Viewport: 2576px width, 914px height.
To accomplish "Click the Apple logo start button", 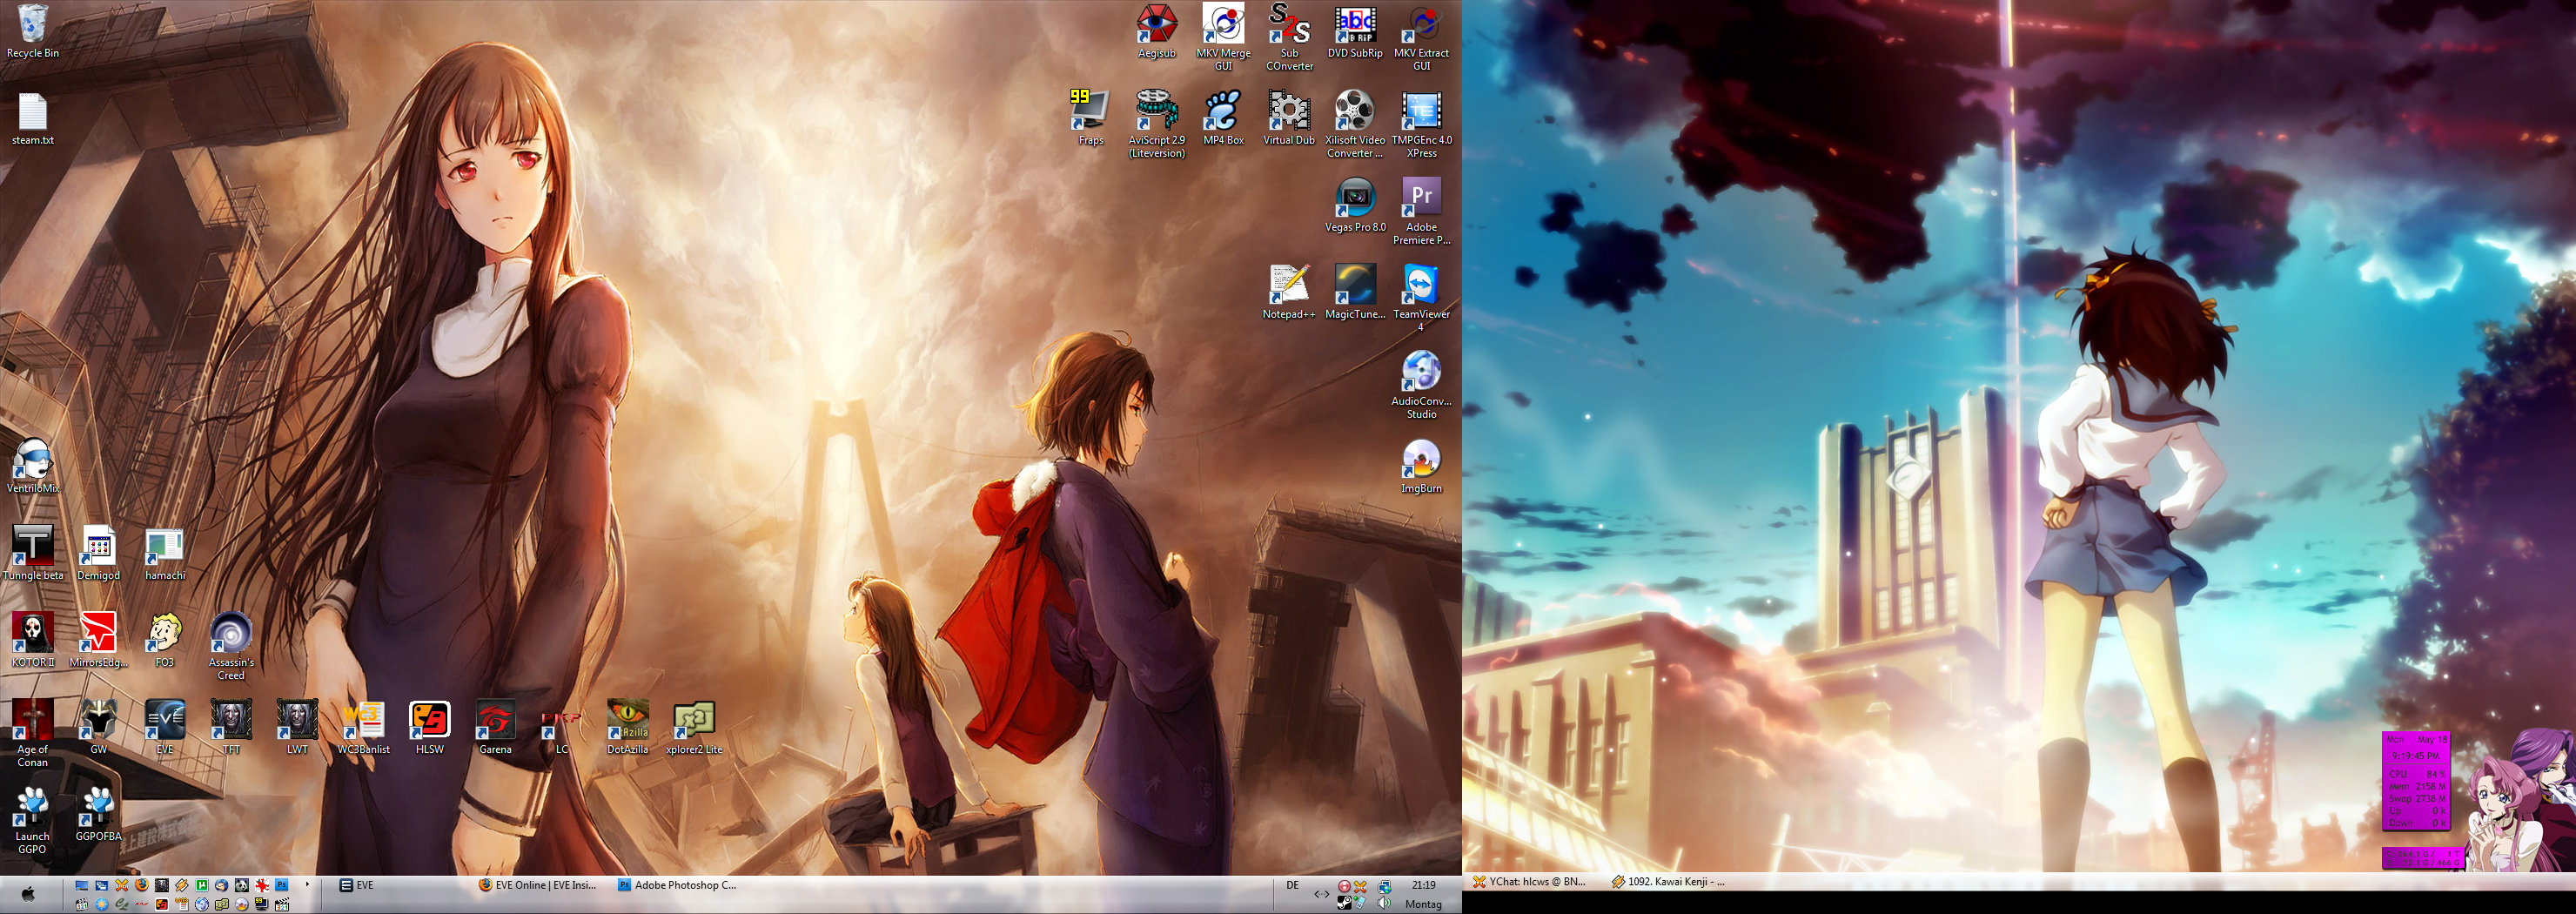I will [x=28, y=894].
